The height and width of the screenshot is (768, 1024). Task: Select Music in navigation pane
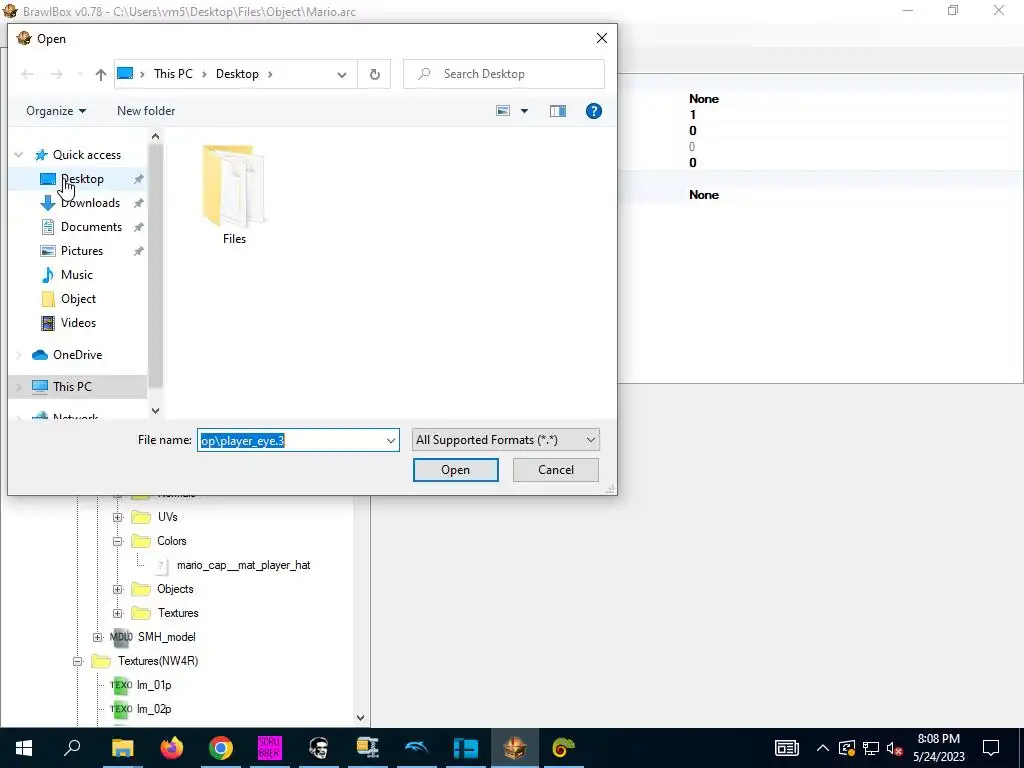[x=76, y=275]
